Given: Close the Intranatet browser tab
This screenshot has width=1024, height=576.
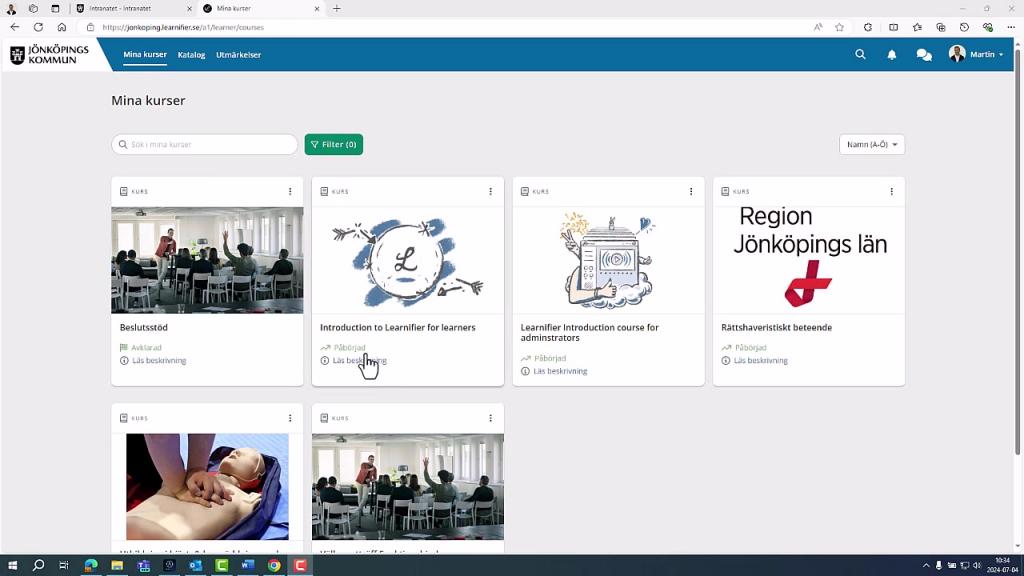Looking at the screenshot, I should pyautogui.click(x=189, y=8).
